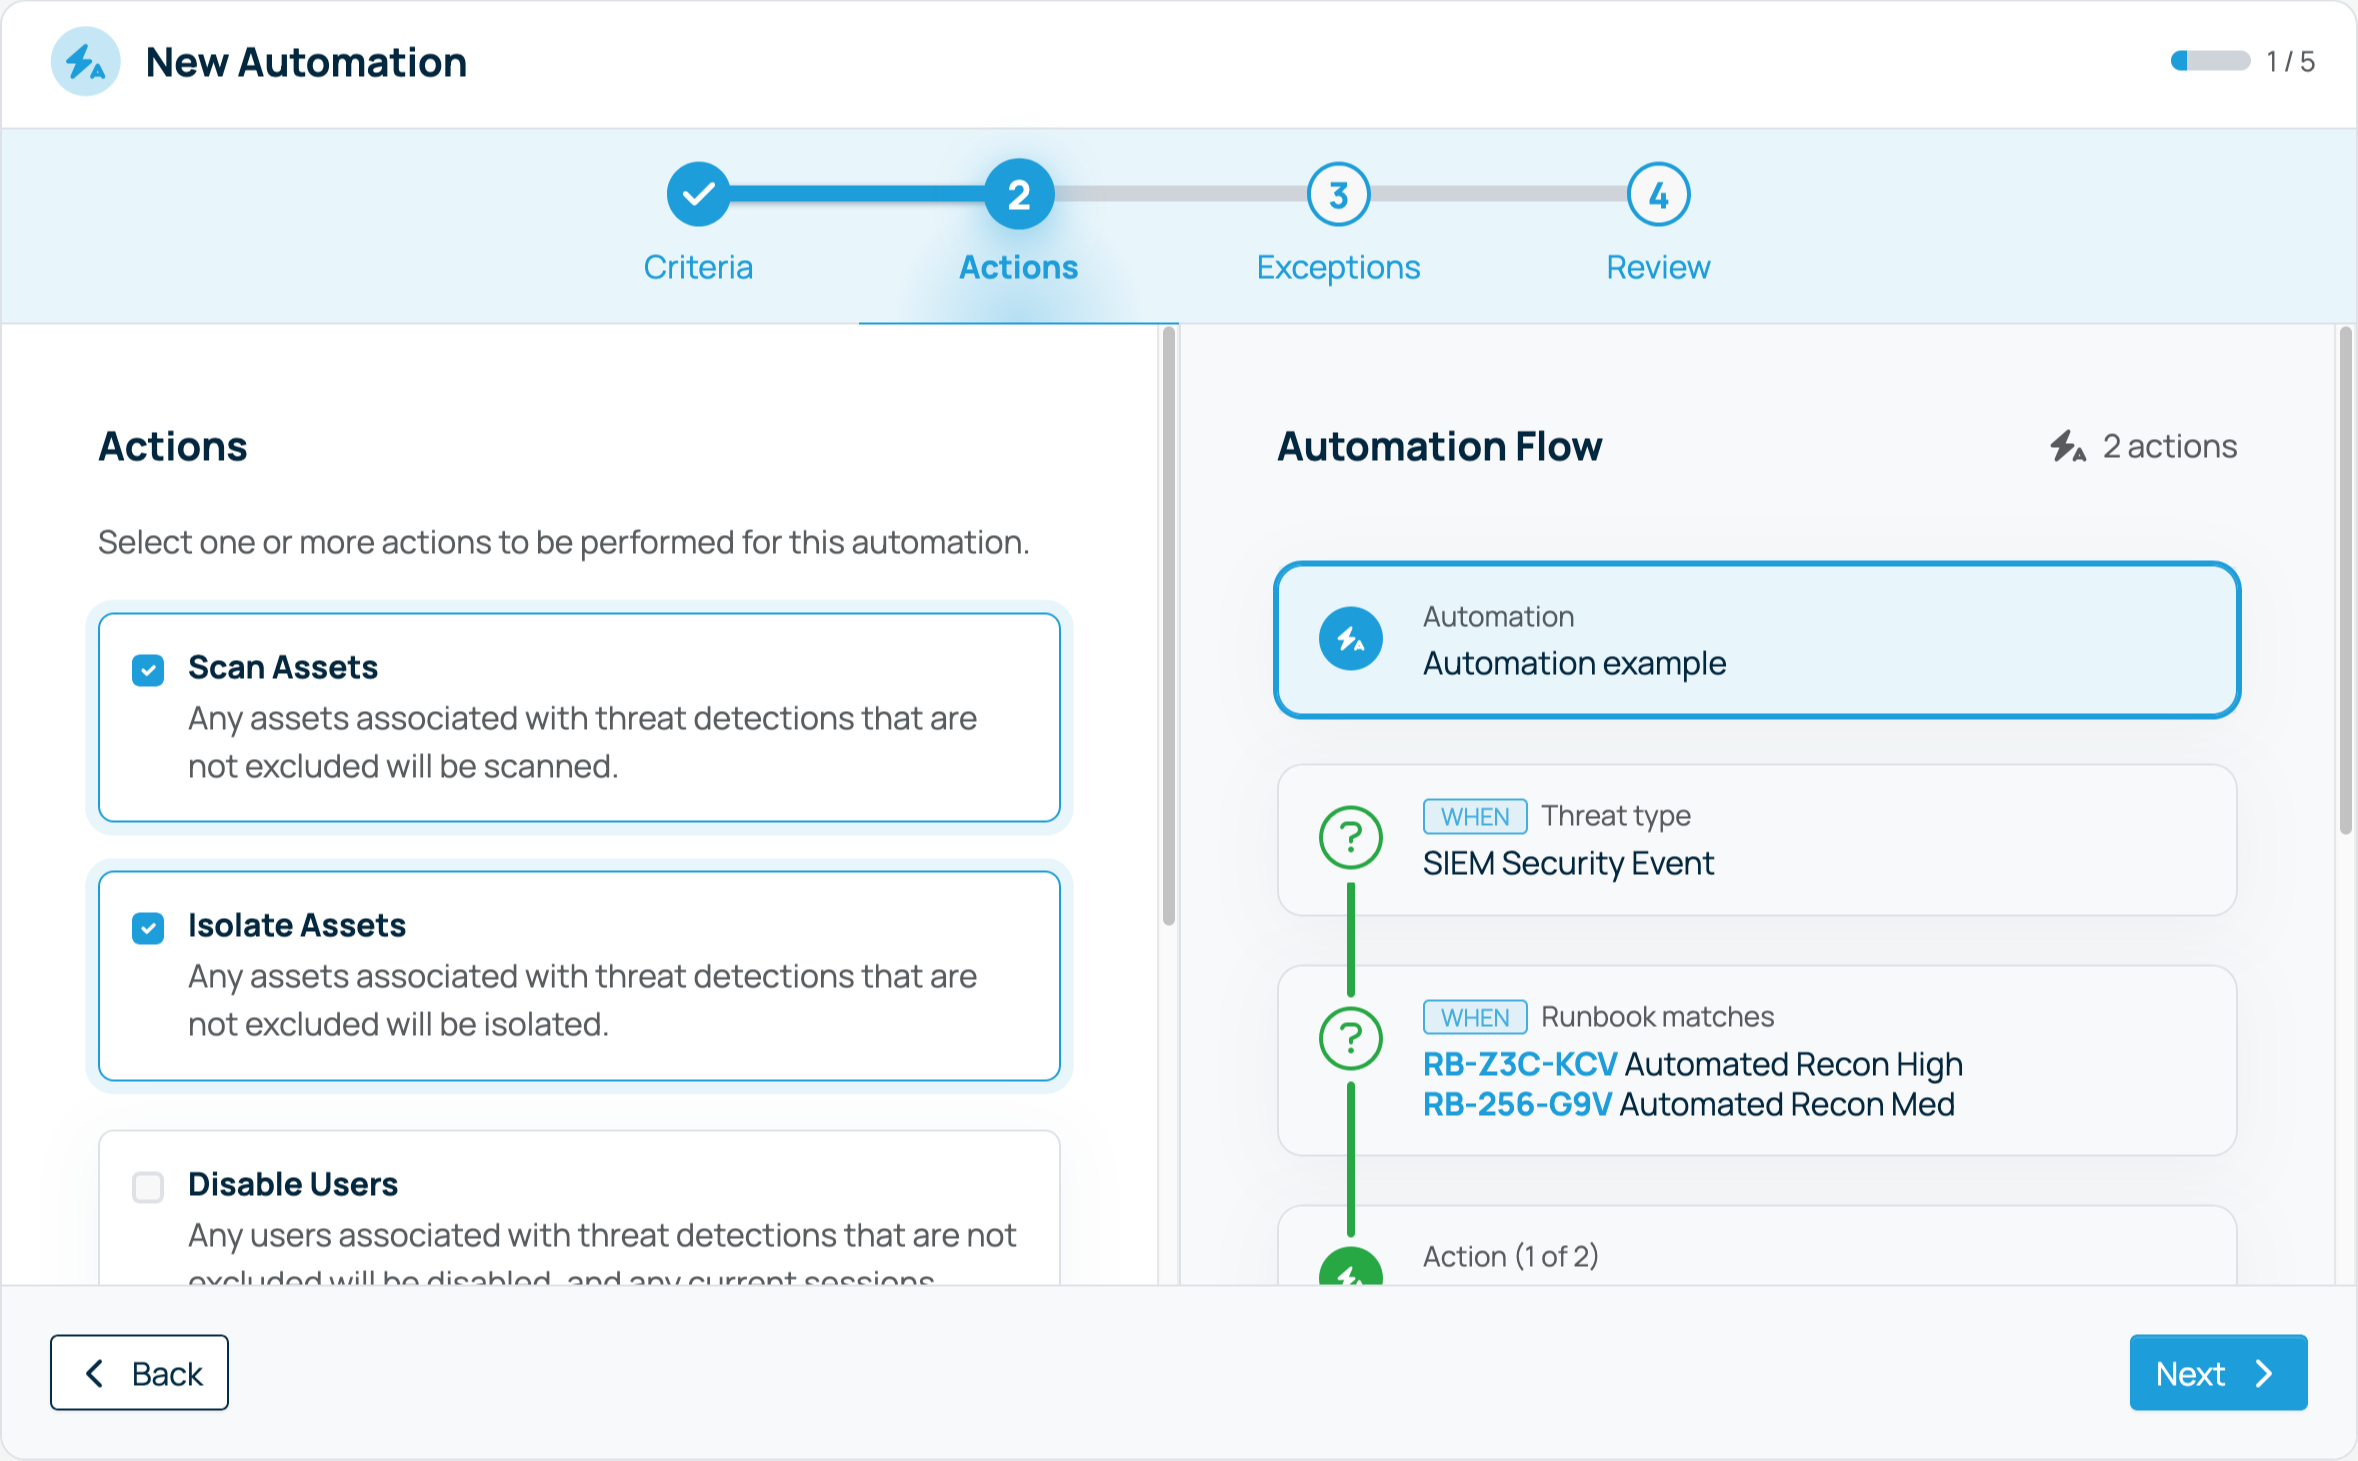Click the green Action 1 of 2 icon
This screenshot has height=1461, width=2358.
point(1350,1269)
